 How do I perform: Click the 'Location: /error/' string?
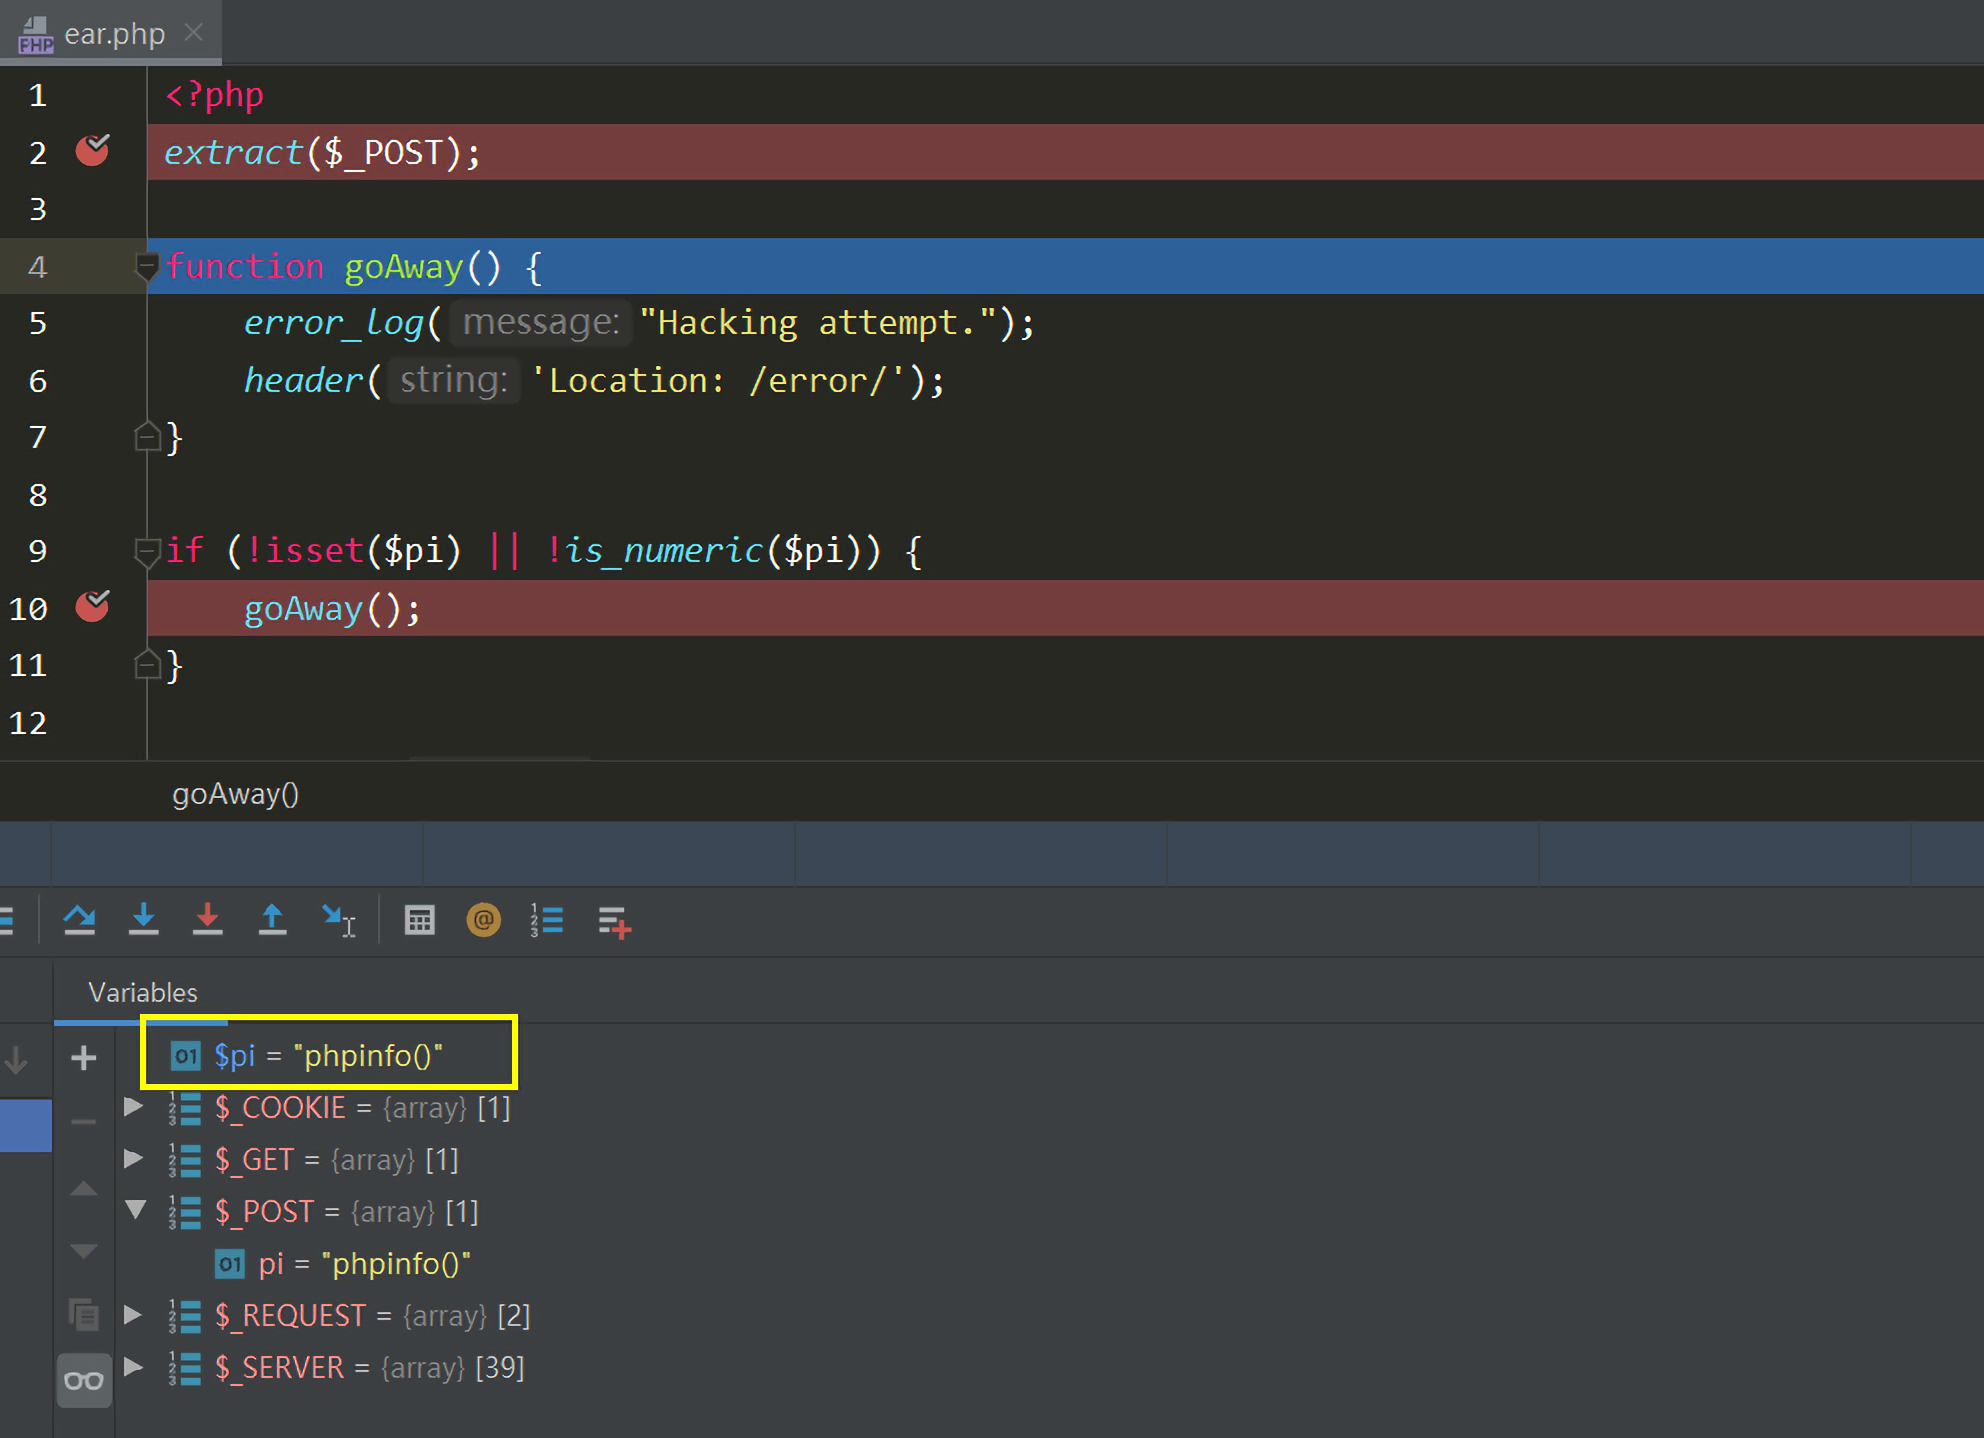tap(718, 380)
